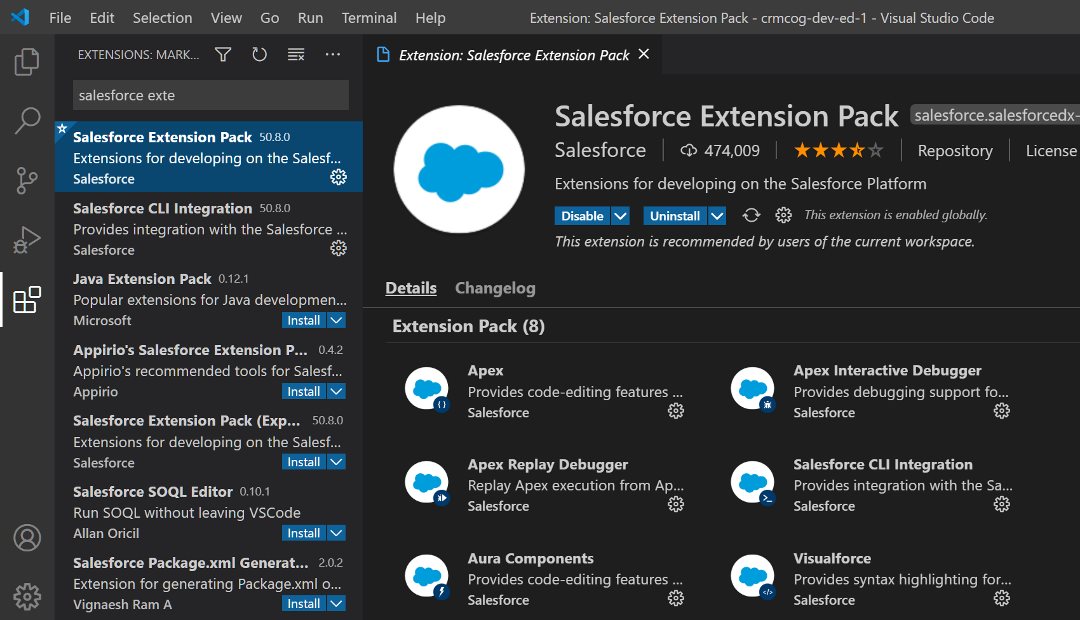Click the Apex extension icon
The image size is (1080, 620).
point(427,389)
